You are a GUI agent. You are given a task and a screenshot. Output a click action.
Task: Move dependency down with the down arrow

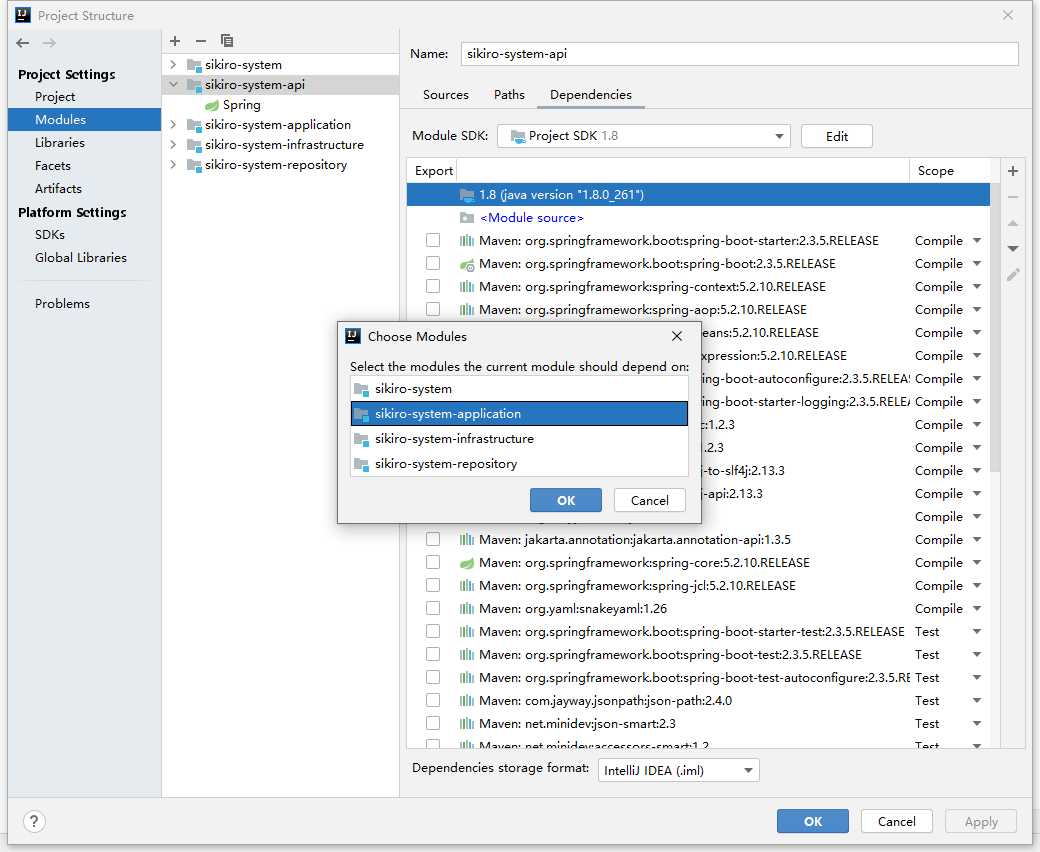pyautogui.click(x=1013, y=249)
